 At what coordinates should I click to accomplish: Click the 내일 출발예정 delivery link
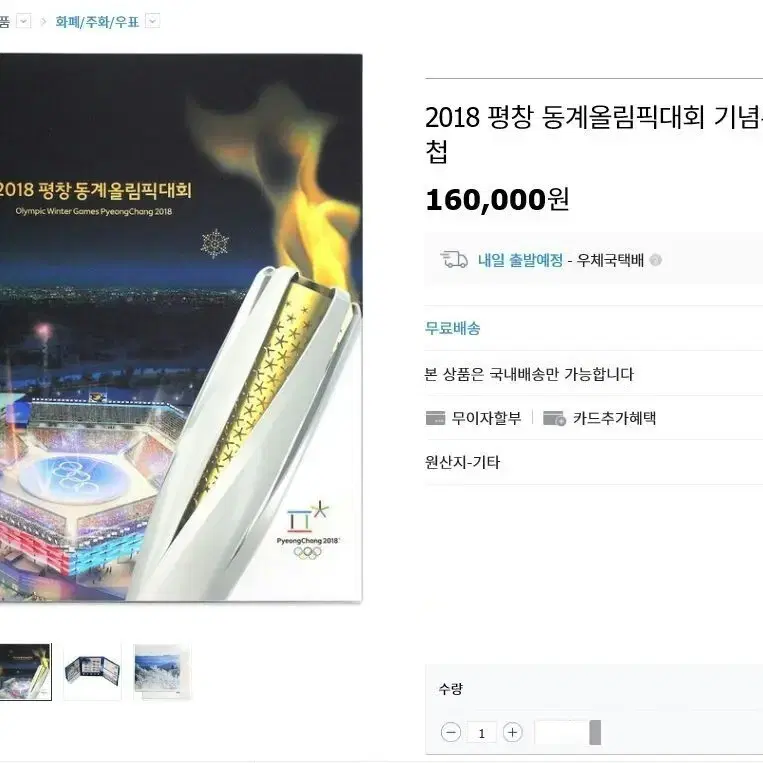point(520,260)
